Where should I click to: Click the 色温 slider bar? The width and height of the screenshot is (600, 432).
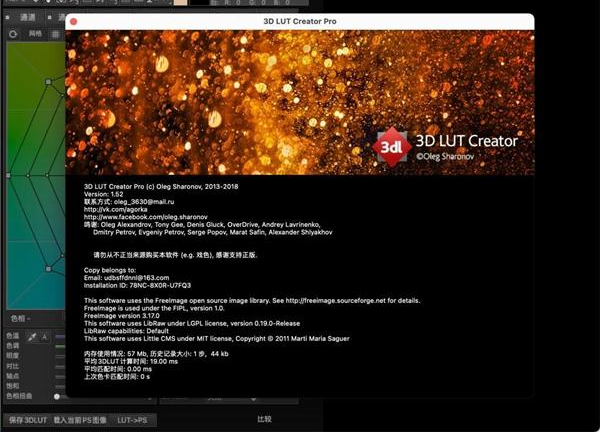pyautogui.click(x=60, y=337)
